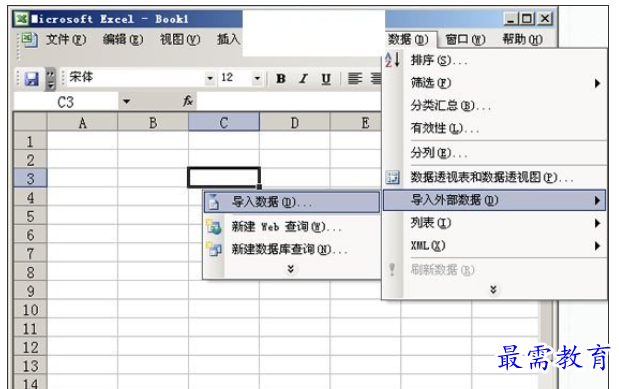
Task: Click cell B7 in the worksheet
Action: coord(153,253)
